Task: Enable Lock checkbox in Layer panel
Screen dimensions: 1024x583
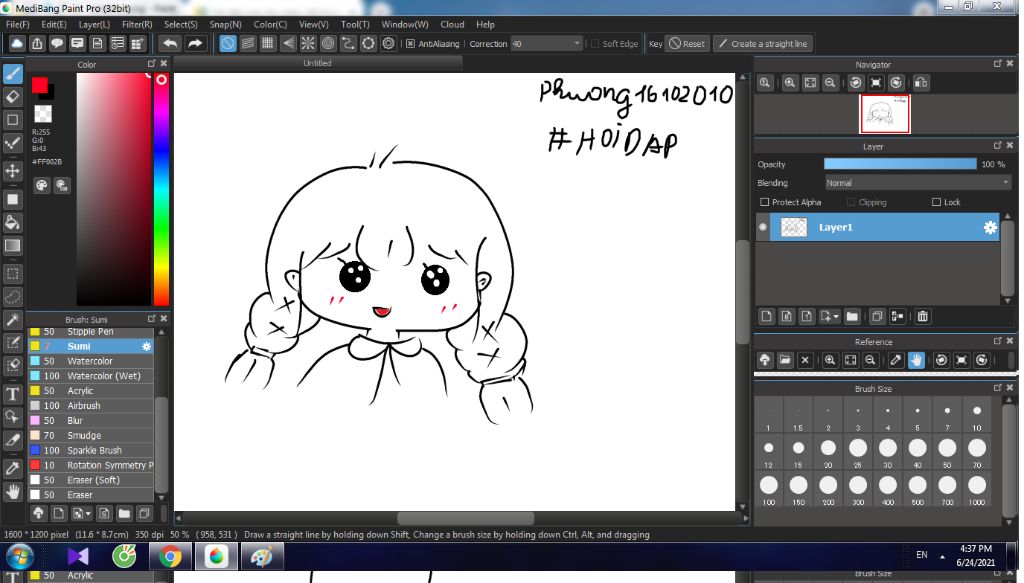Action: pos(936,202)
